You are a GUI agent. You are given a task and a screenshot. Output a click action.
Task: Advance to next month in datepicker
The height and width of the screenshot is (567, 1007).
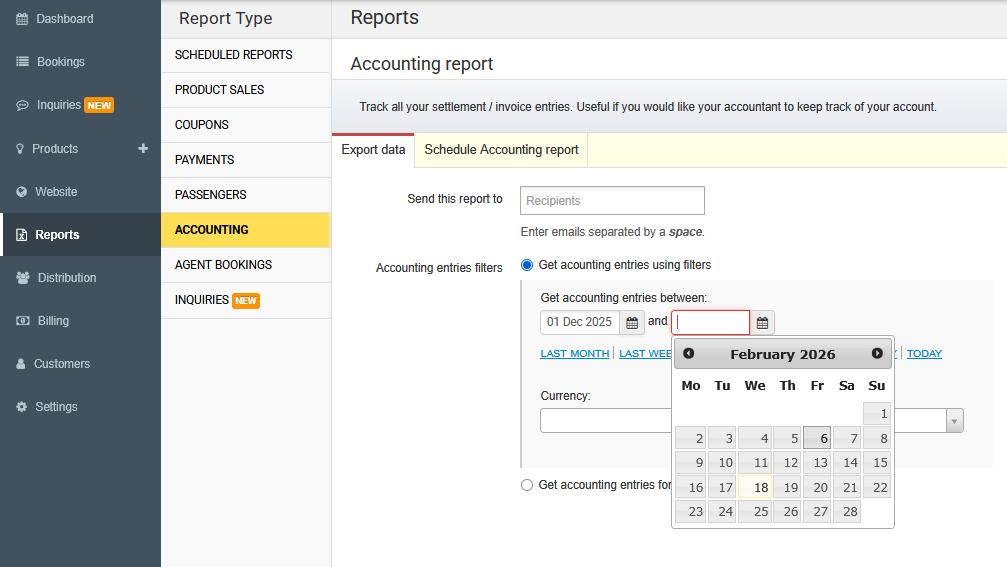pos(877,354)
